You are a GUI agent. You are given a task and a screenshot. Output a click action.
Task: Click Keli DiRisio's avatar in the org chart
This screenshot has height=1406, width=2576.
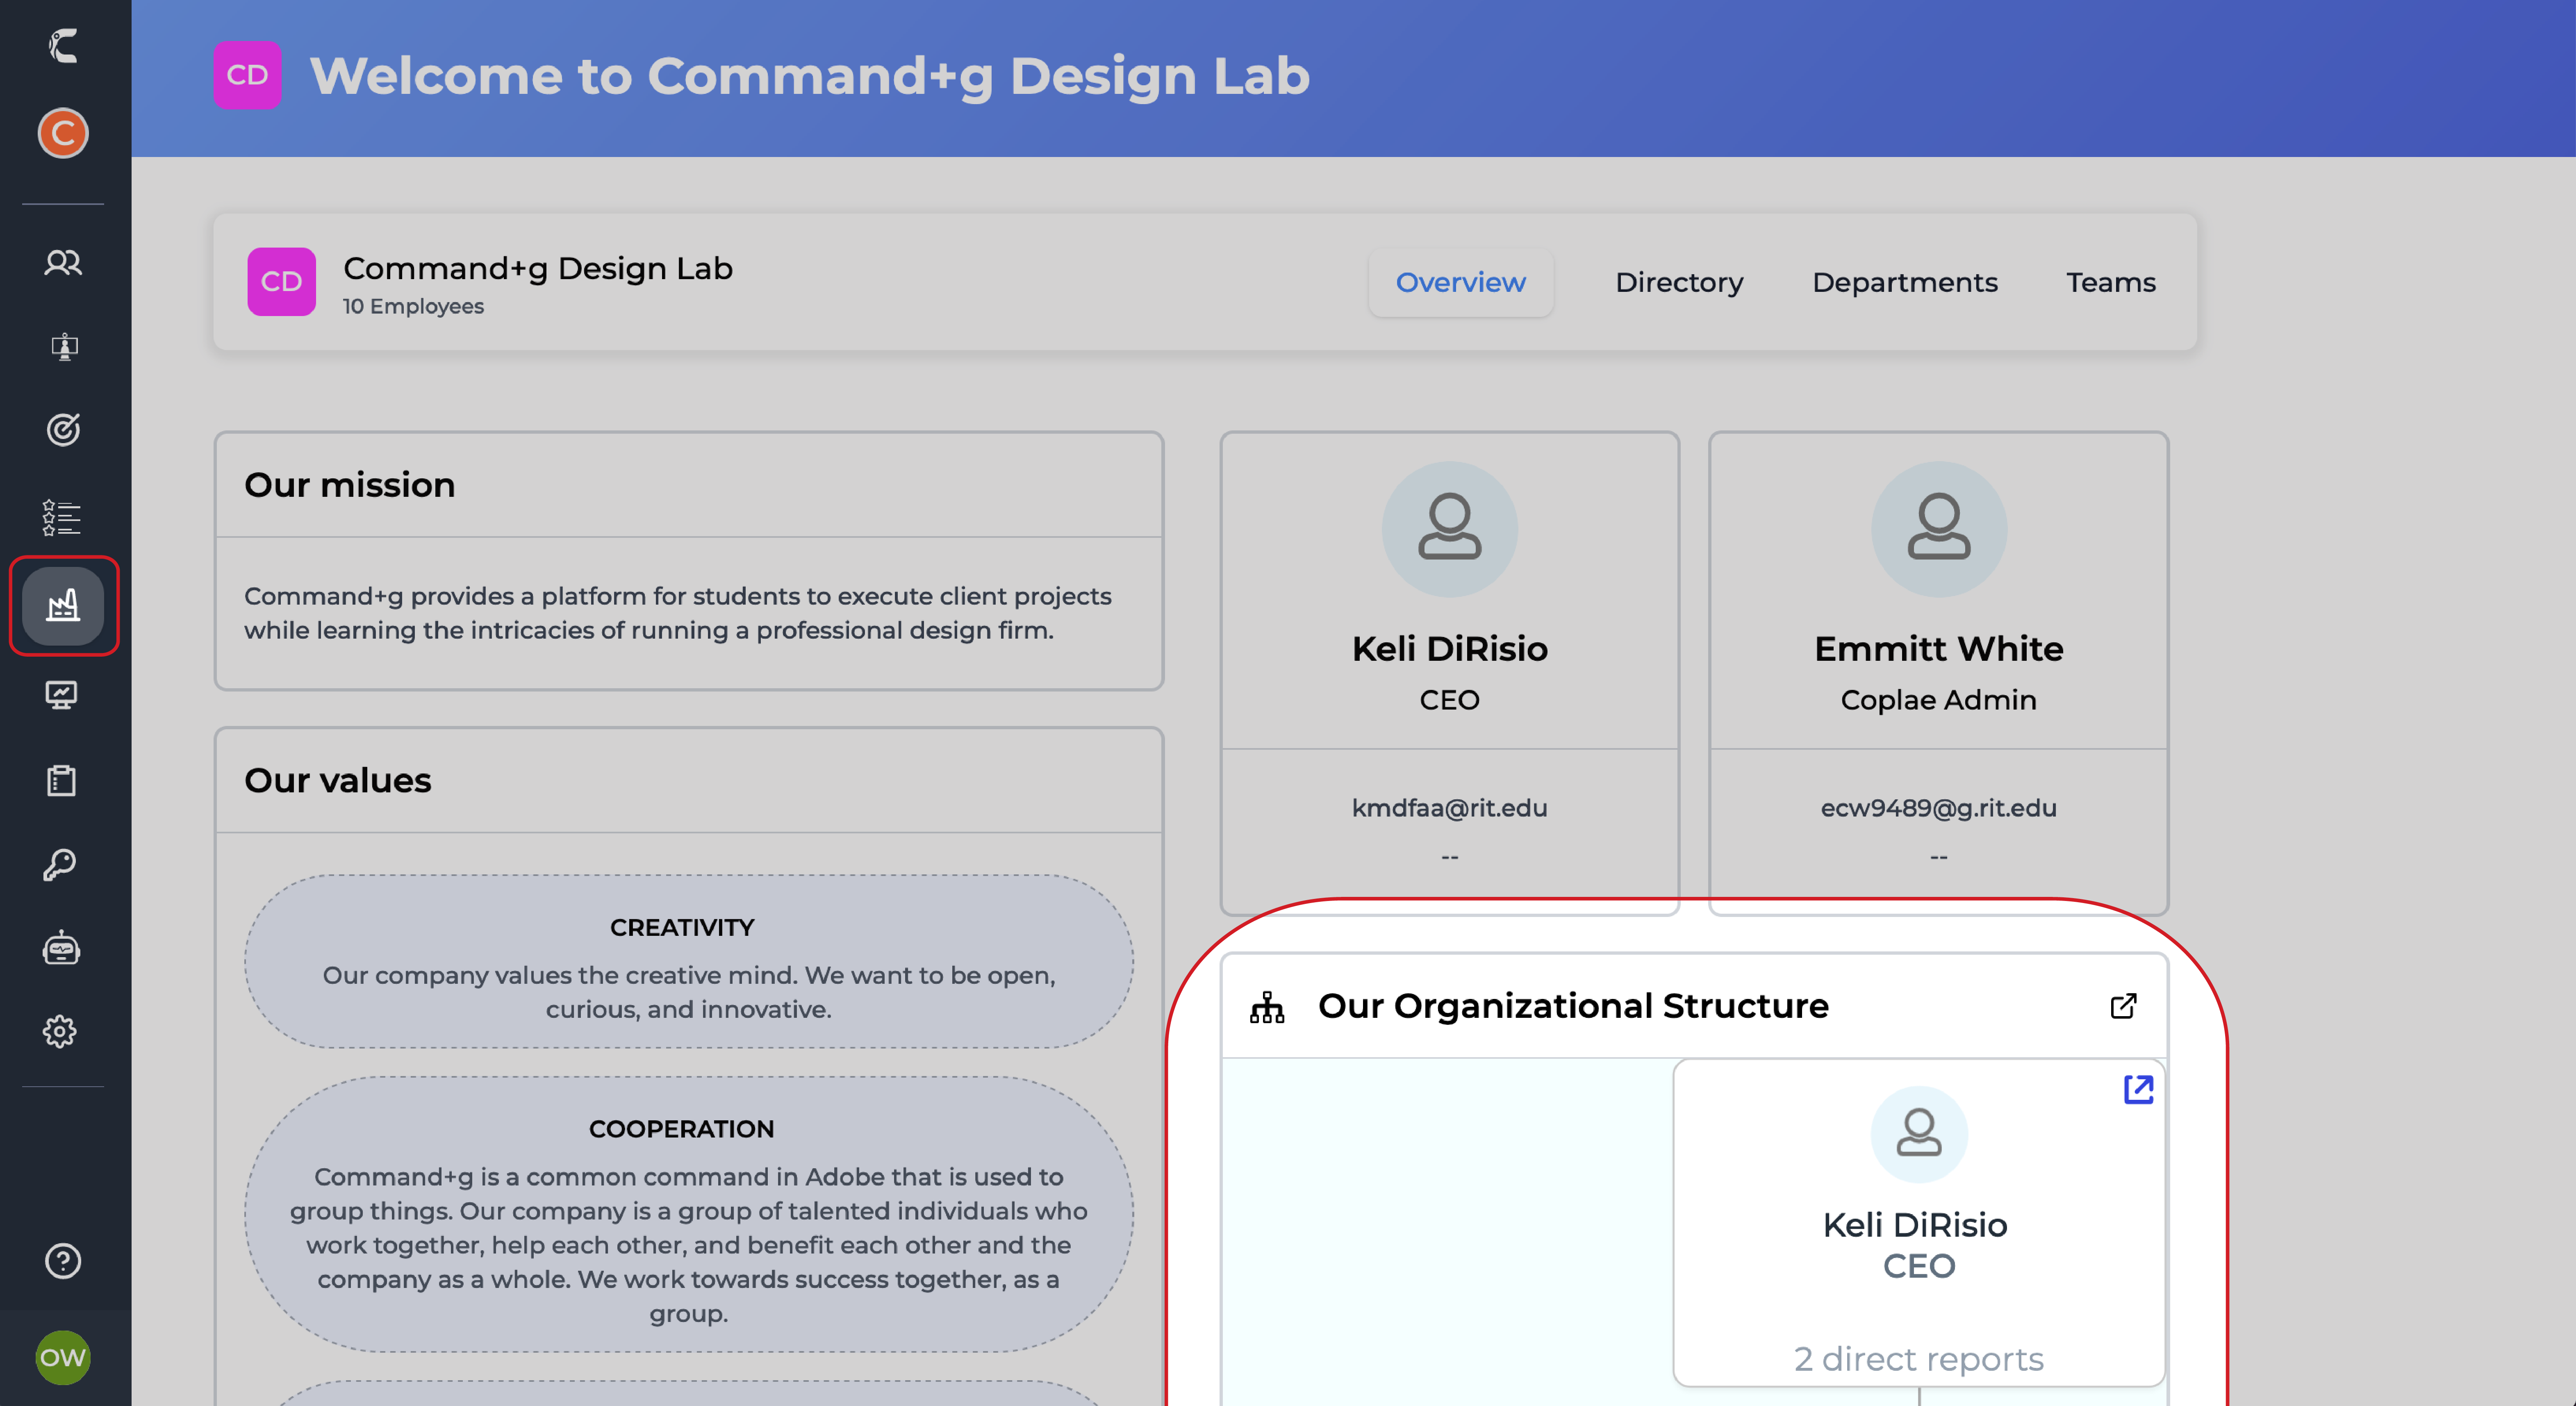point(1918,1134)
